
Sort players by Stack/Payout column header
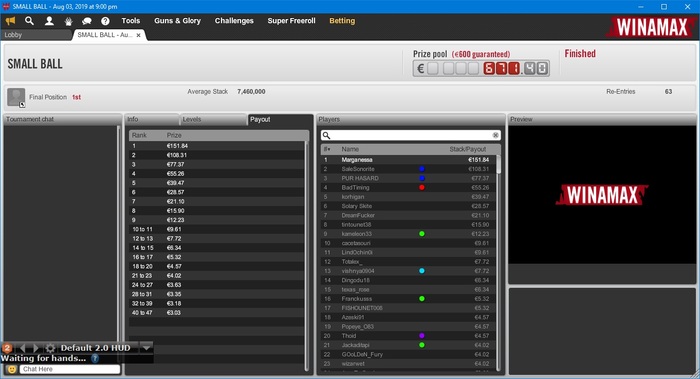click(468, 149)
